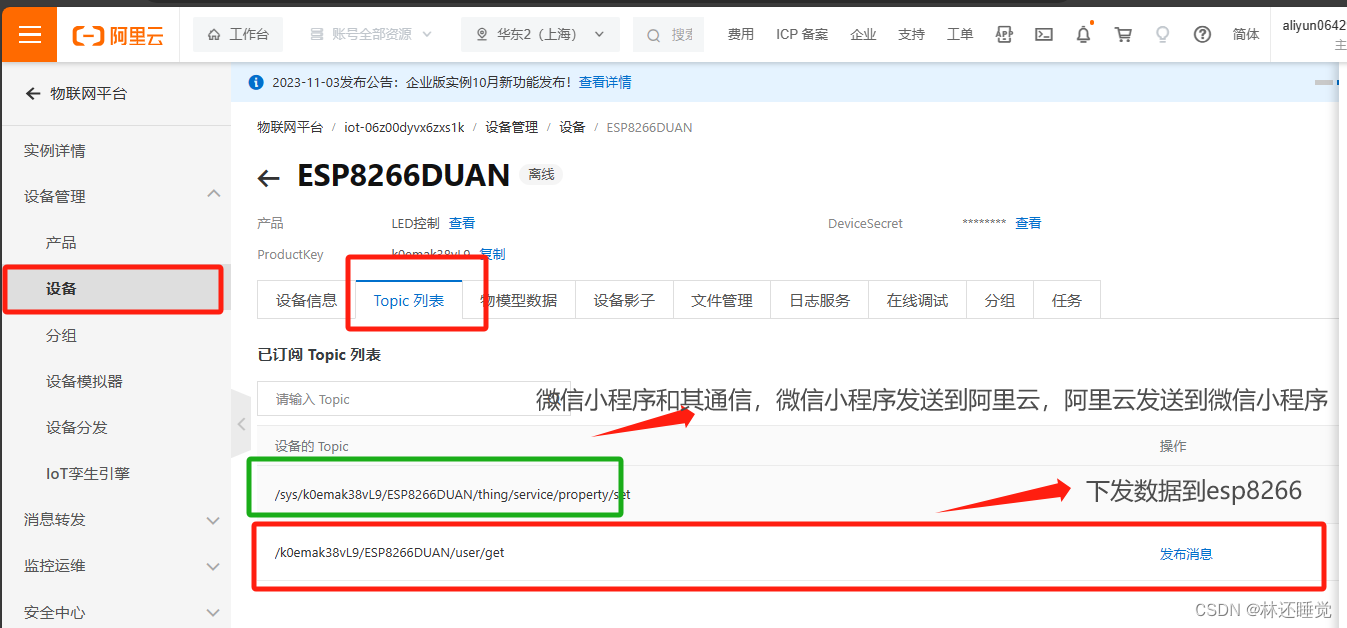Image resolution: width=1347 pixels, height=628 pixels.
Task: Expand 账号全部资源 dropdown
Action: [x=371, y=34]
